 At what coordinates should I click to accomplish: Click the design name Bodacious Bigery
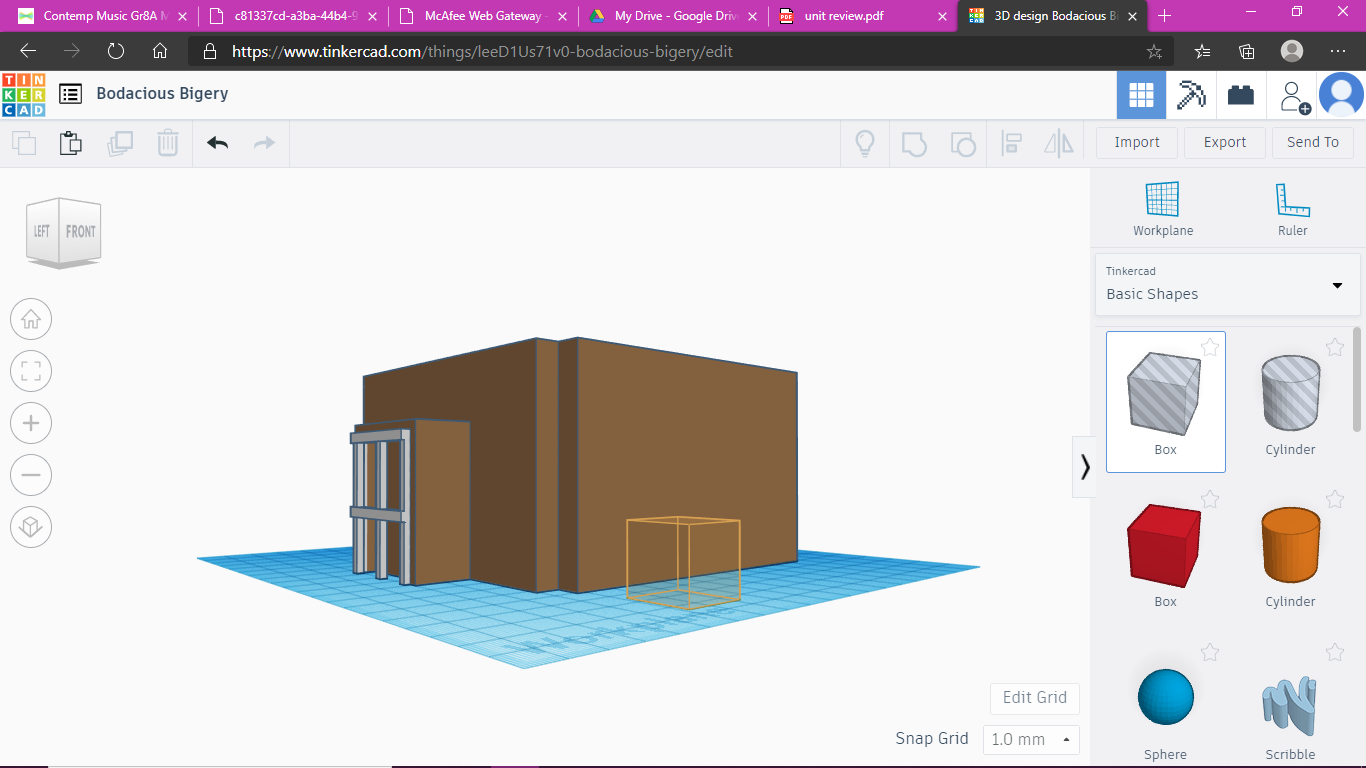coord(162,93)
